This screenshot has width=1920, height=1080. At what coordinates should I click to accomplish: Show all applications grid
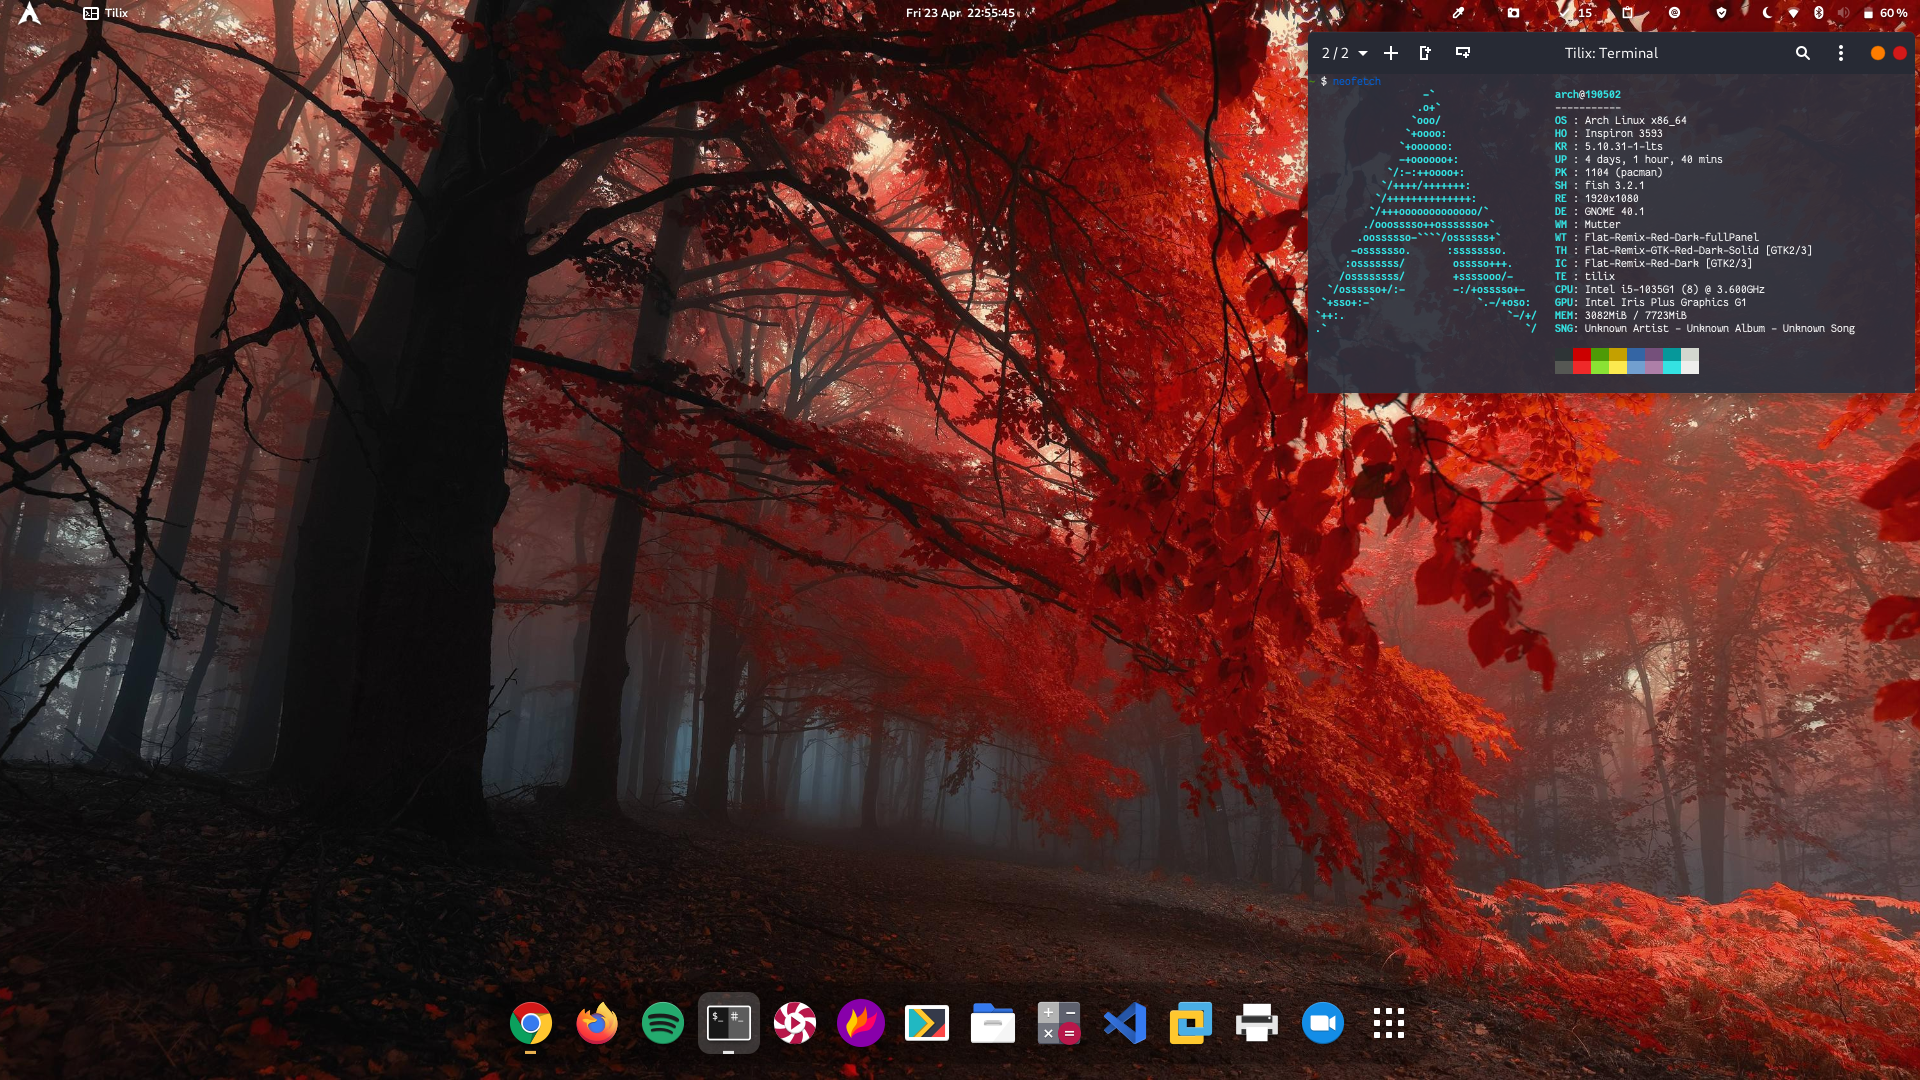(1389, 1023)
